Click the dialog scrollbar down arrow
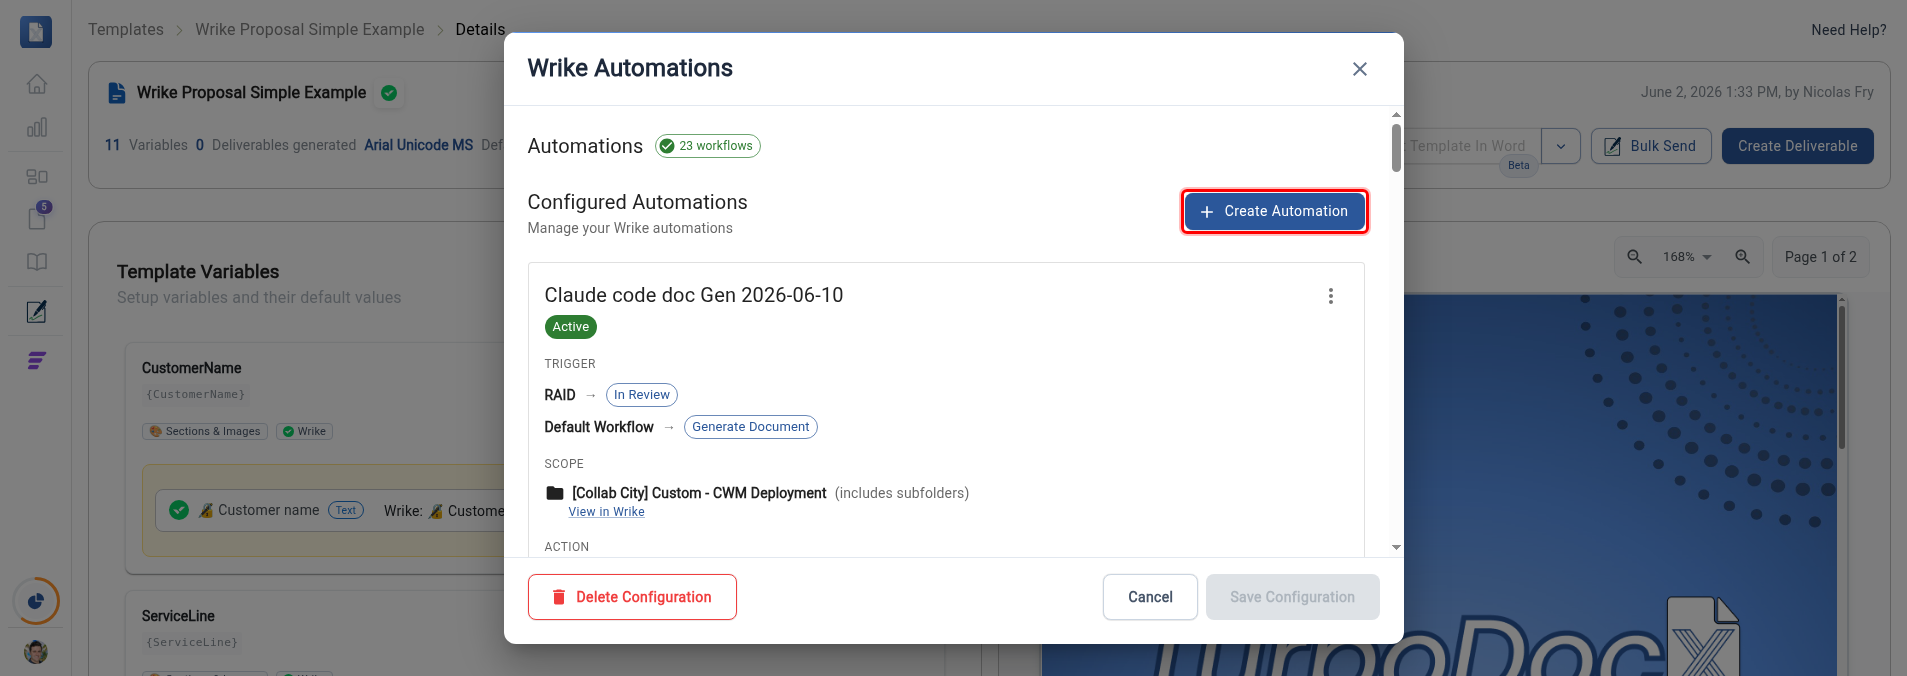 click(1396, 548)
